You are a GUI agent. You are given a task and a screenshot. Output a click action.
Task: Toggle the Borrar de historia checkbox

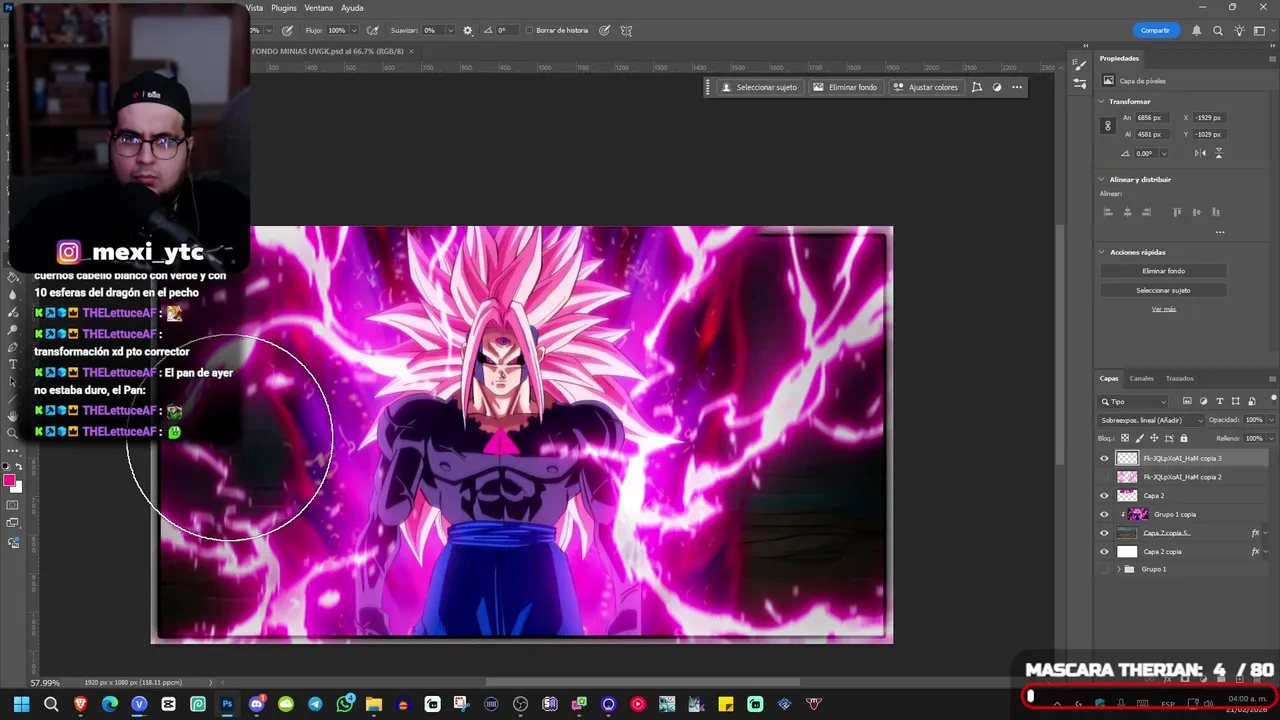tap(530, 30)
